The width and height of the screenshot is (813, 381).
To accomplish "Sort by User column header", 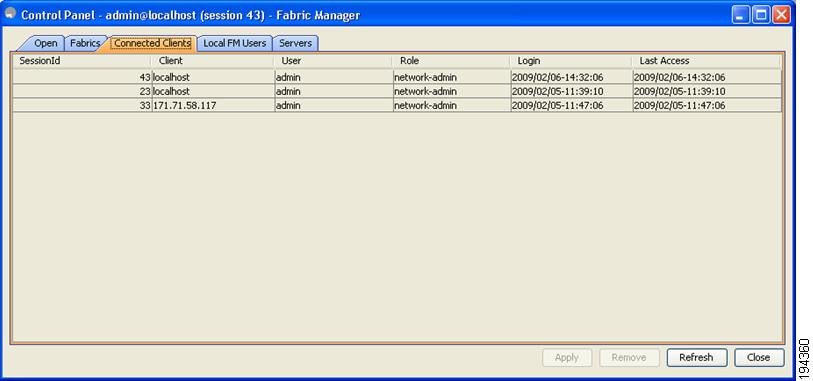I will pyautogui.click(x=333, y=61).
